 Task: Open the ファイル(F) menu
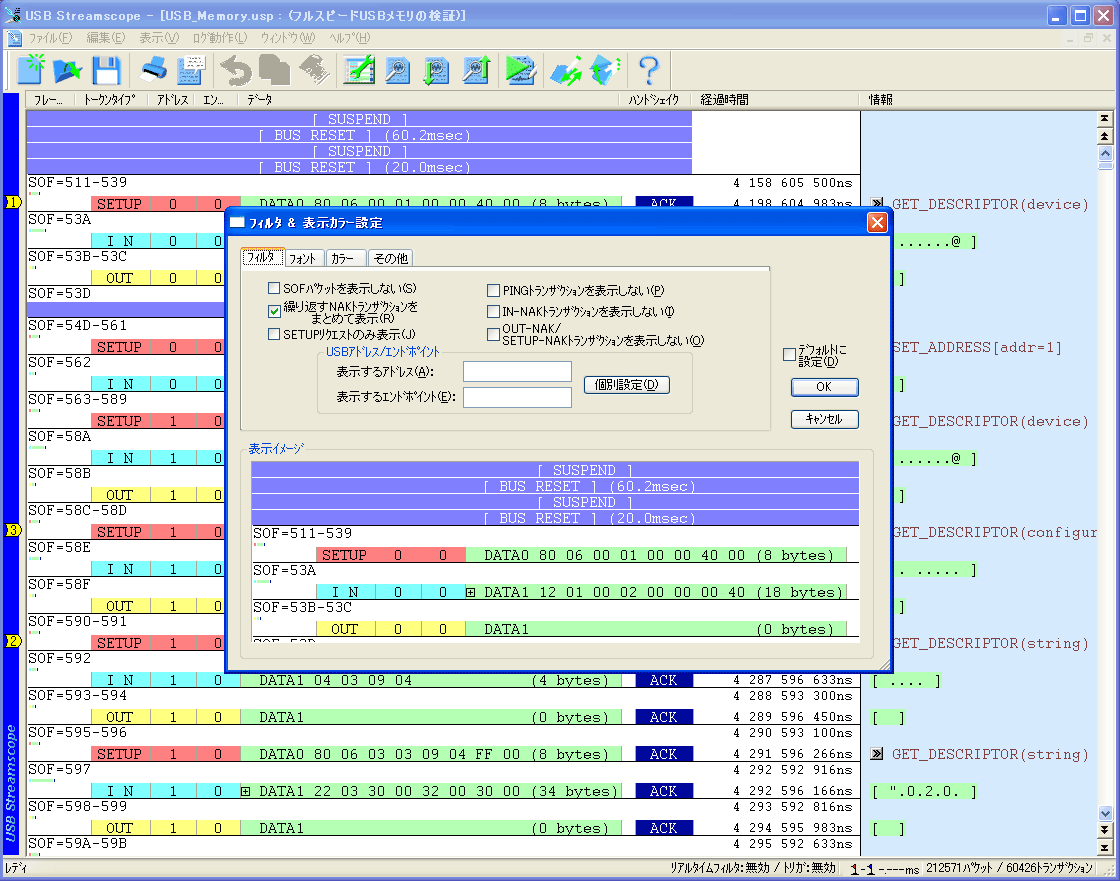50,38
